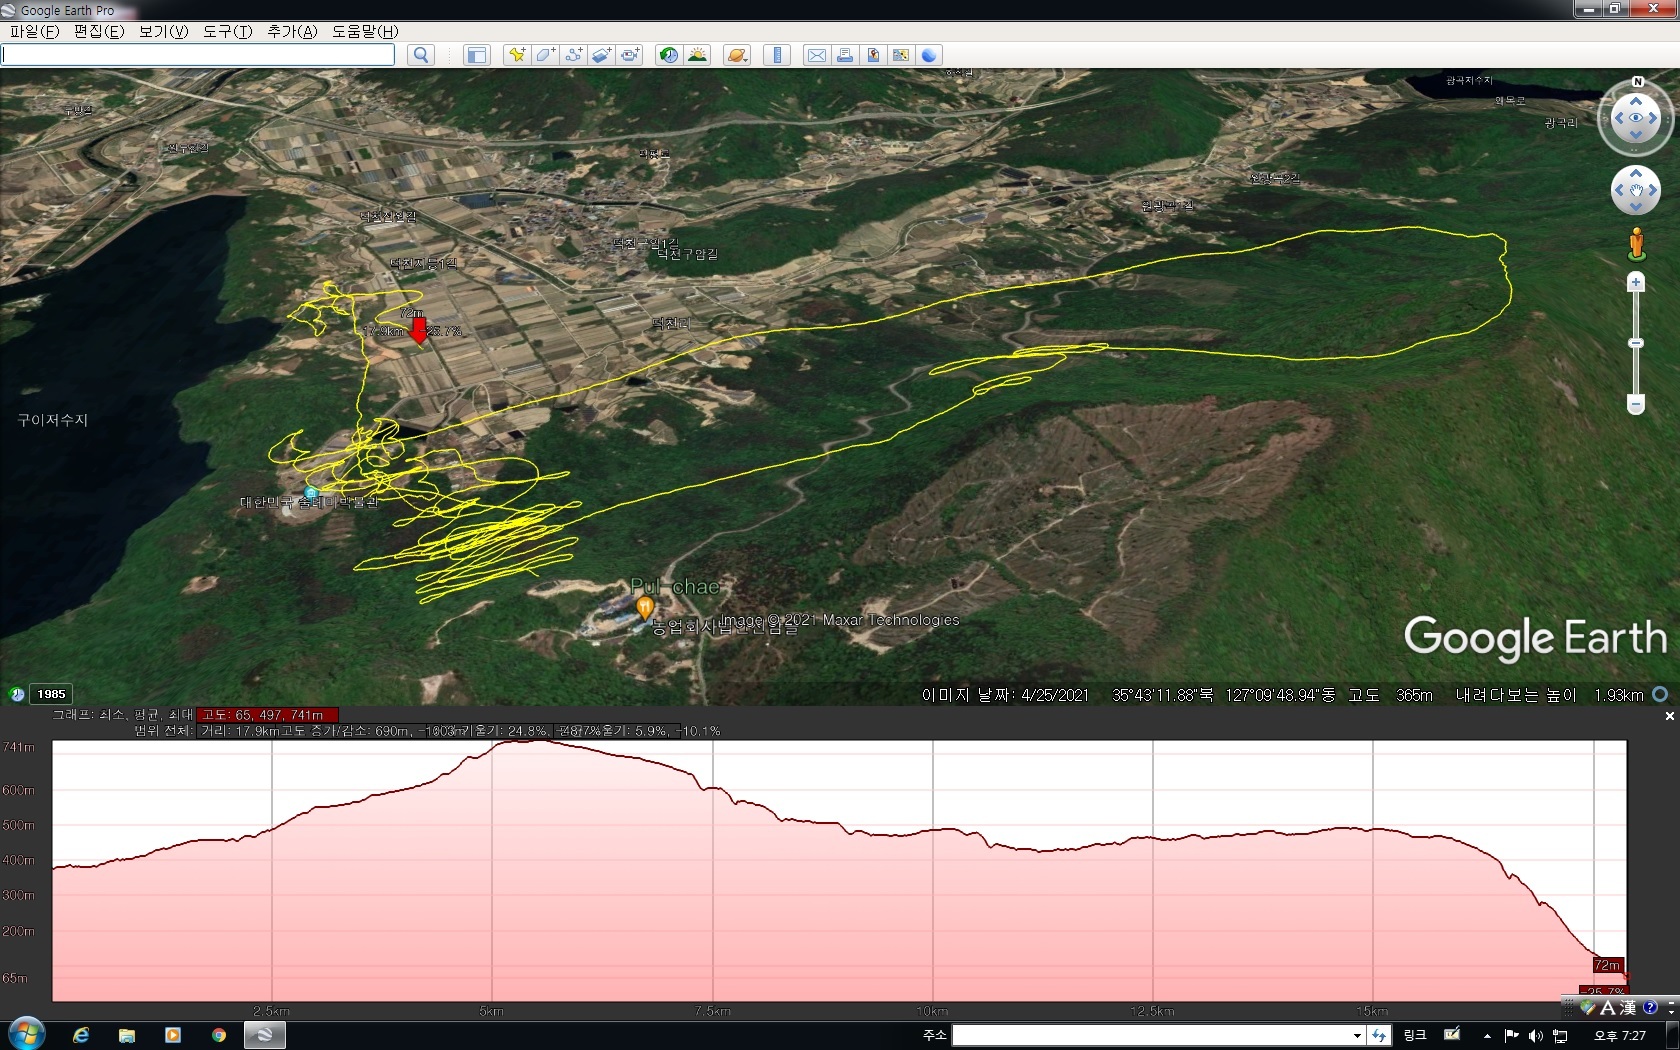Viewport: 1680px width, 1050px height.
Task: Toggle sunlight across the landscape
Action: coord(697,55)
